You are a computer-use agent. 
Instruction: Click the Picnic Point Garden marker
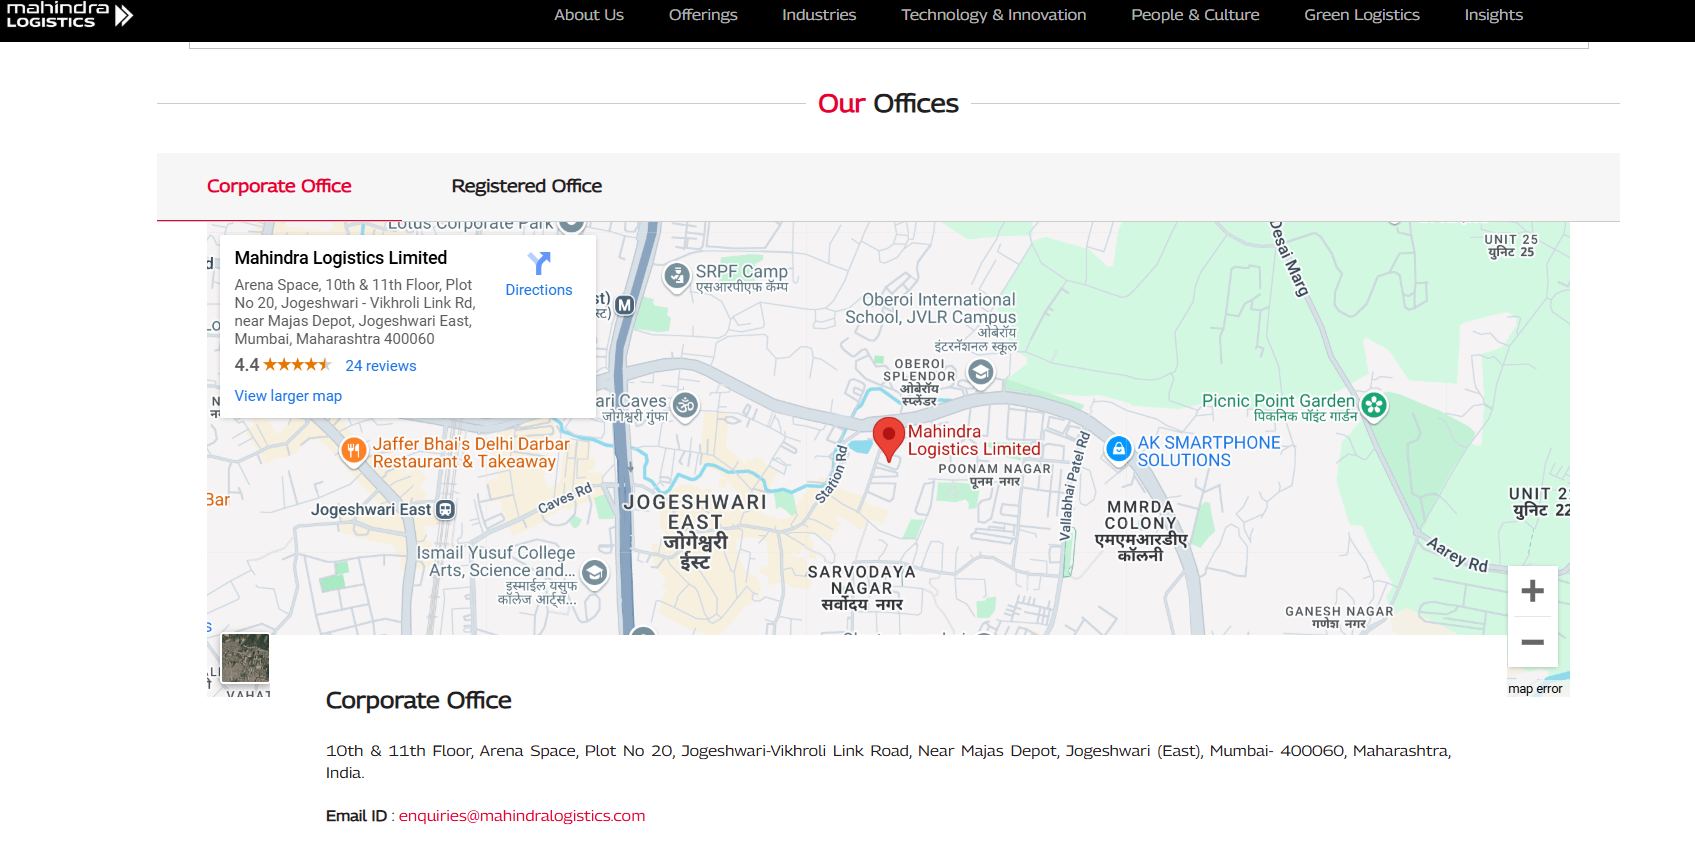[x=1374, y=405]
